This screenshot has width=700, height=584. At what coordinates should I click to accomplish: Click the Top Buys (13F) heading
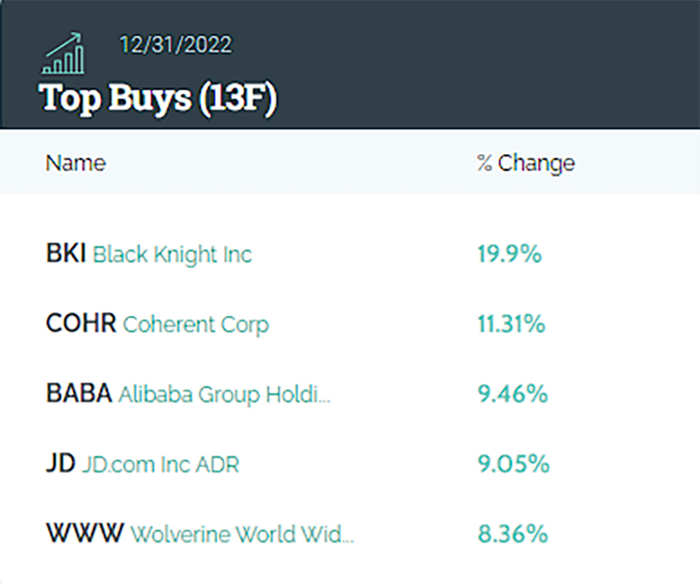tap(157, 98)
